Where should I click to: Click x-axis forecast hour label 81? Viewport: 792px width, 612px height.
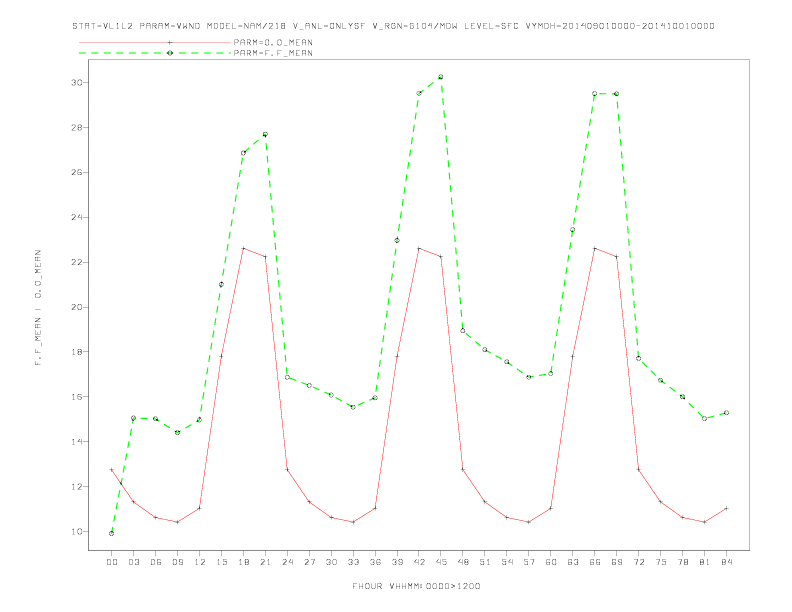[x=705, y=562]
